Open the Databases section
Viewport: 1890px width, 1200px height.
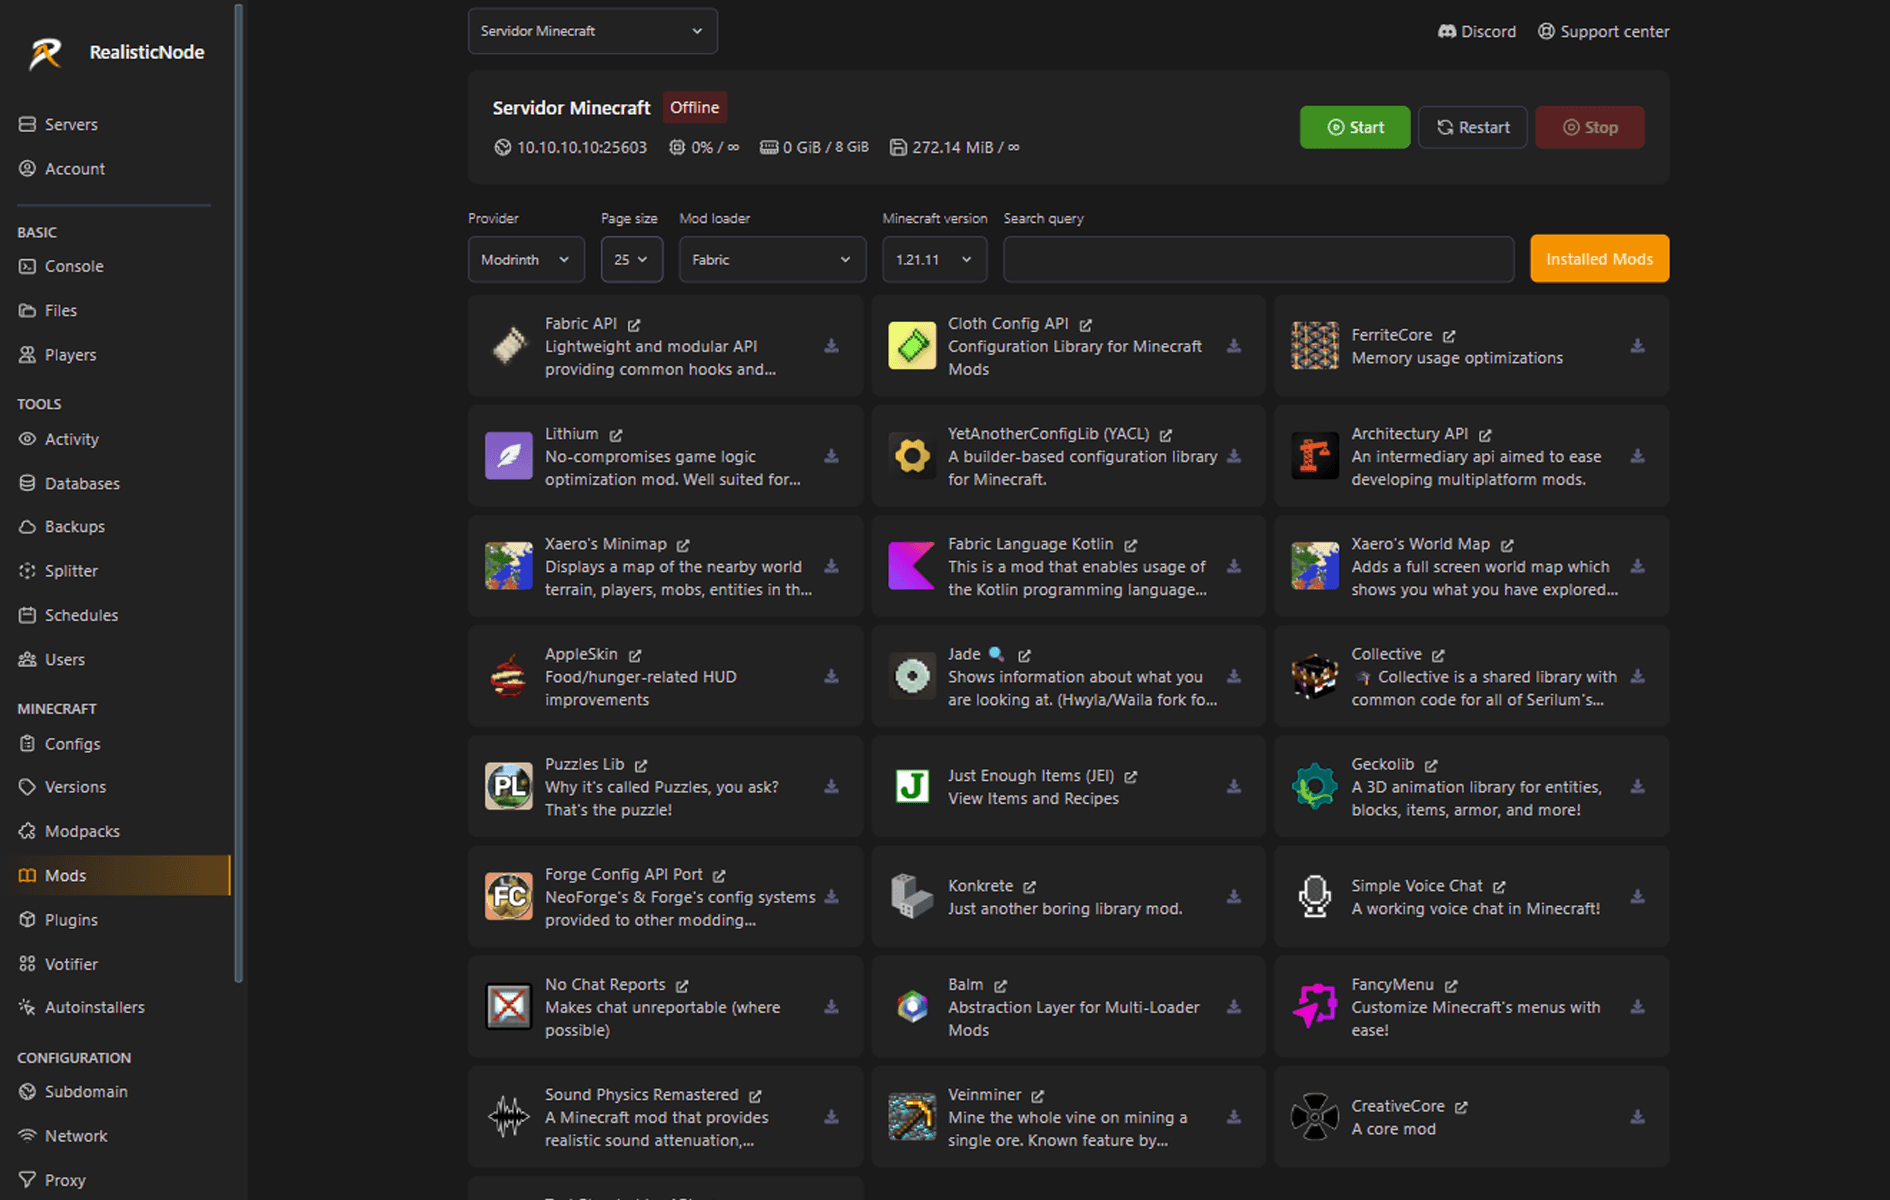(x=69, y=483)
